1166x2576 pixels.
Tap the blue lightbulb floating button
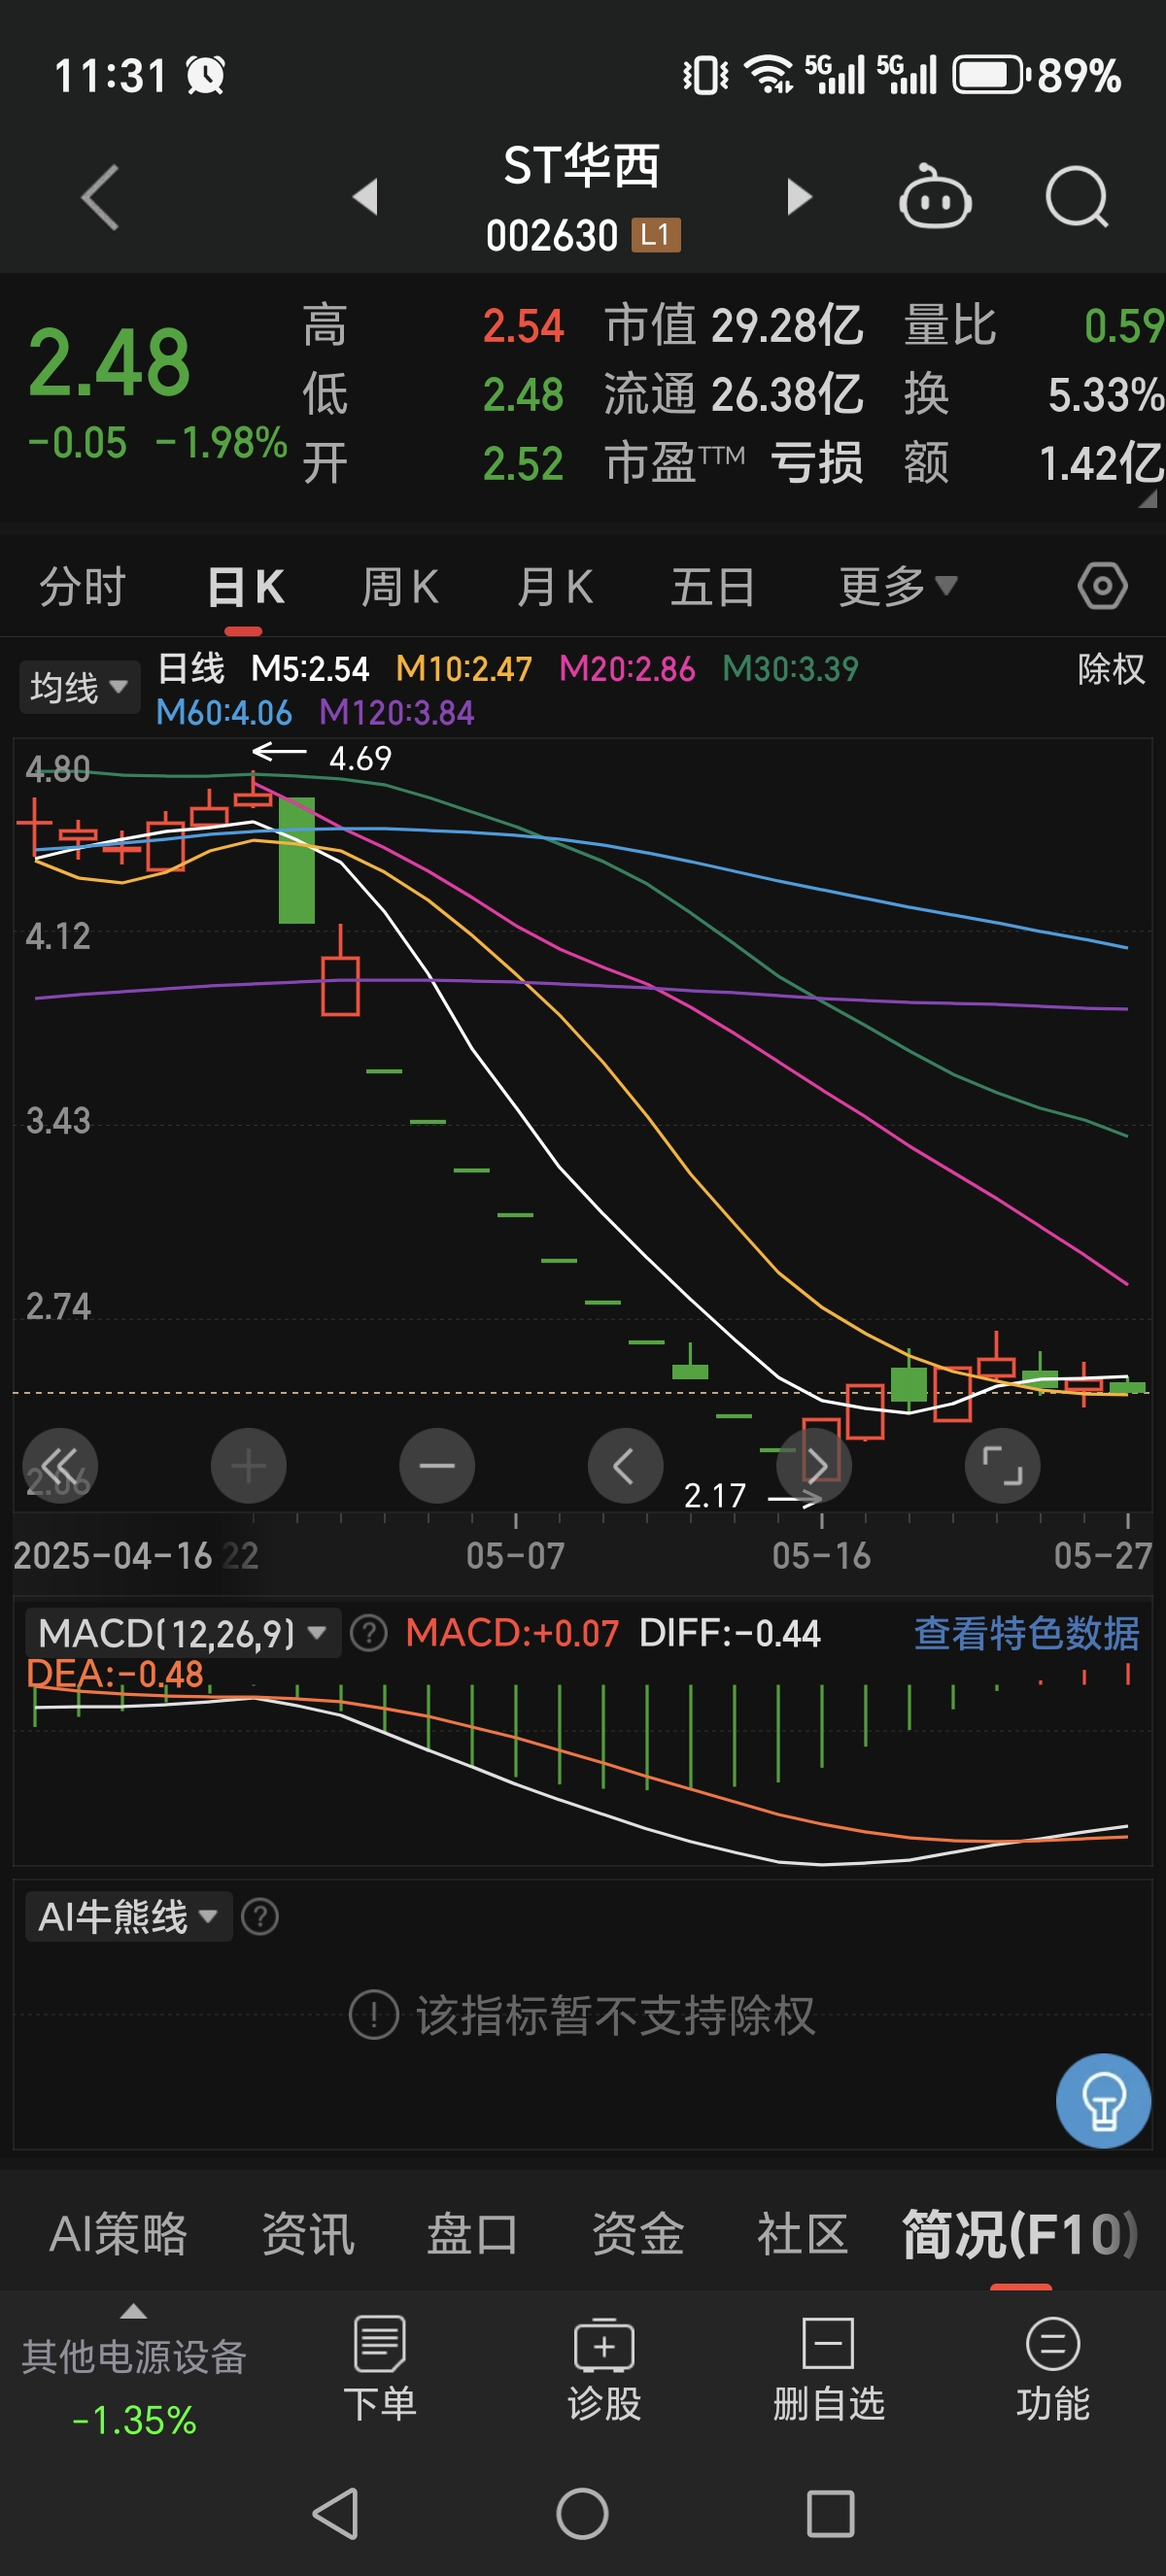coord(1103,2100)
